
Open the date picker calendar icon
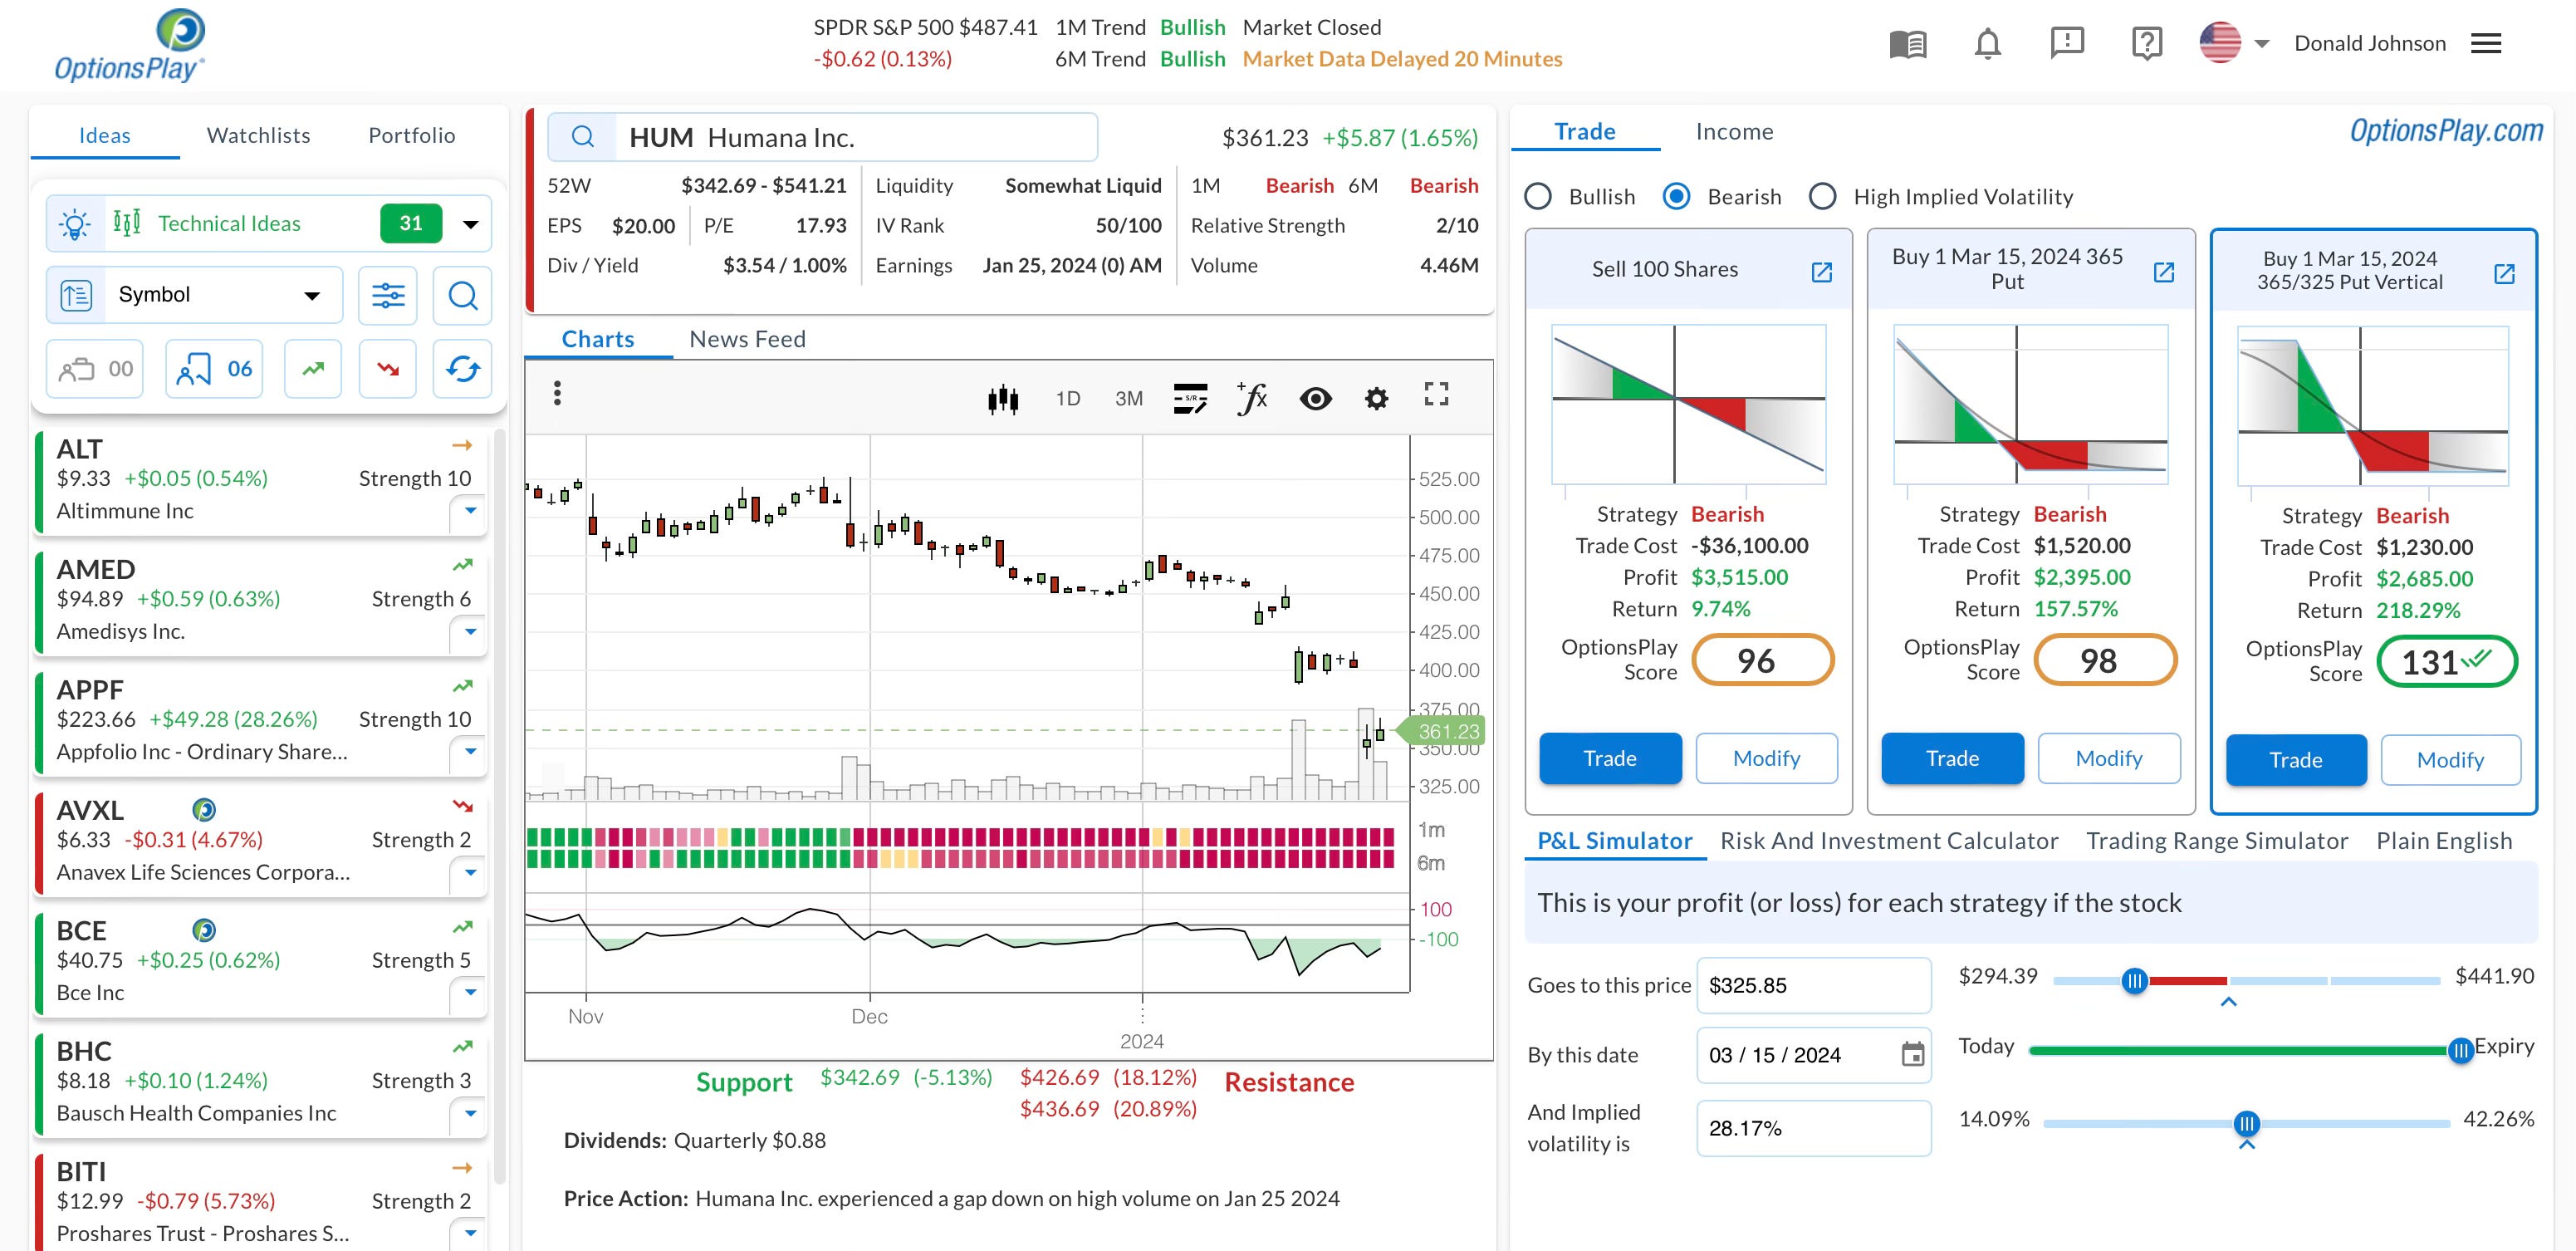1912,1054
